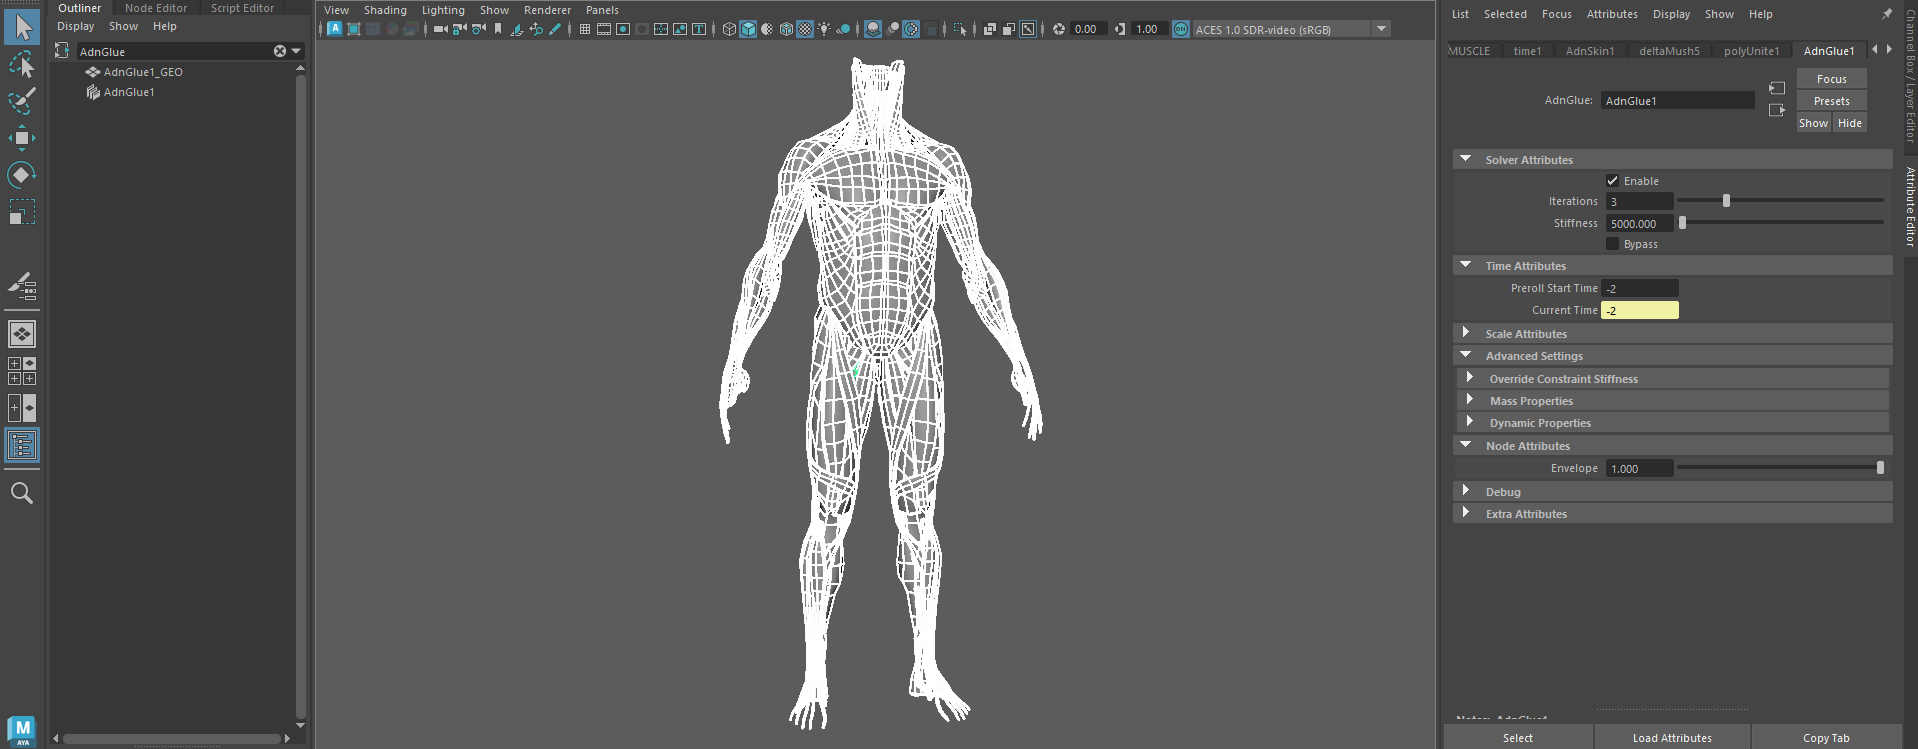Open the ACES color space dropdown
The image size is (1918, 749).
click(x=1381, y=29)
